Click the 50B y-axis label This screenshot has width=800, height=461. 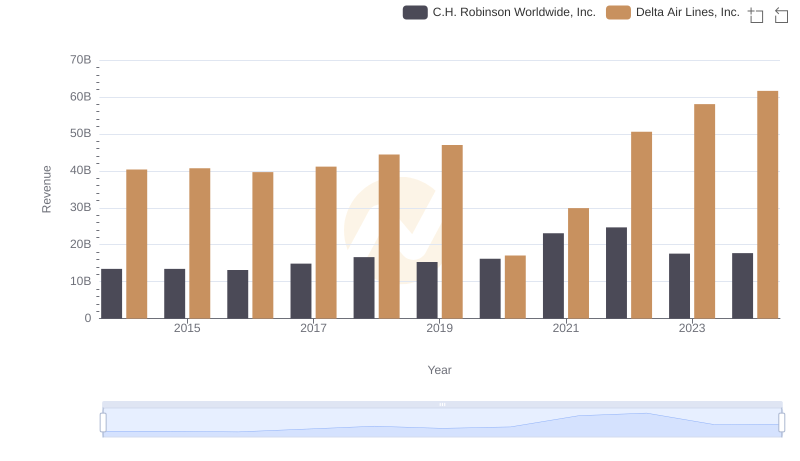tap(81, 134)
